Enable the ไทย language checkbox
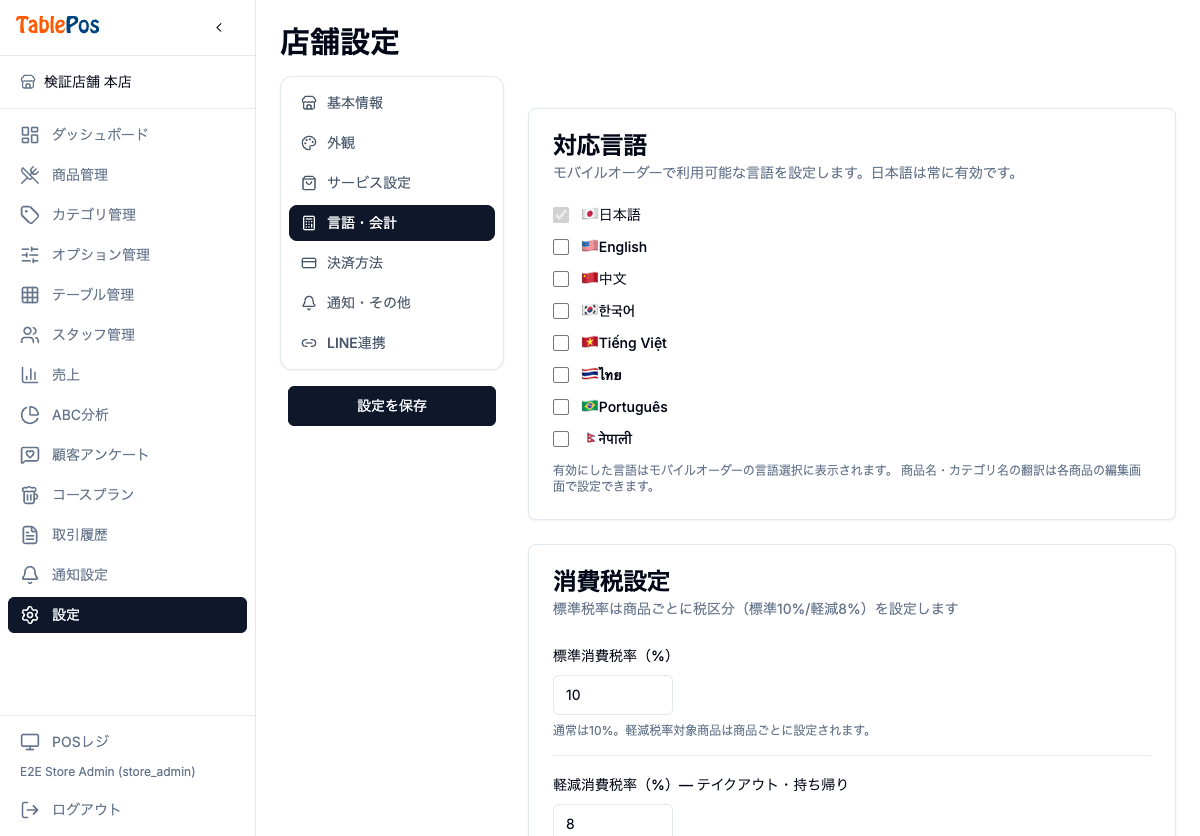 pyautogui.click(x=561, y=375)
